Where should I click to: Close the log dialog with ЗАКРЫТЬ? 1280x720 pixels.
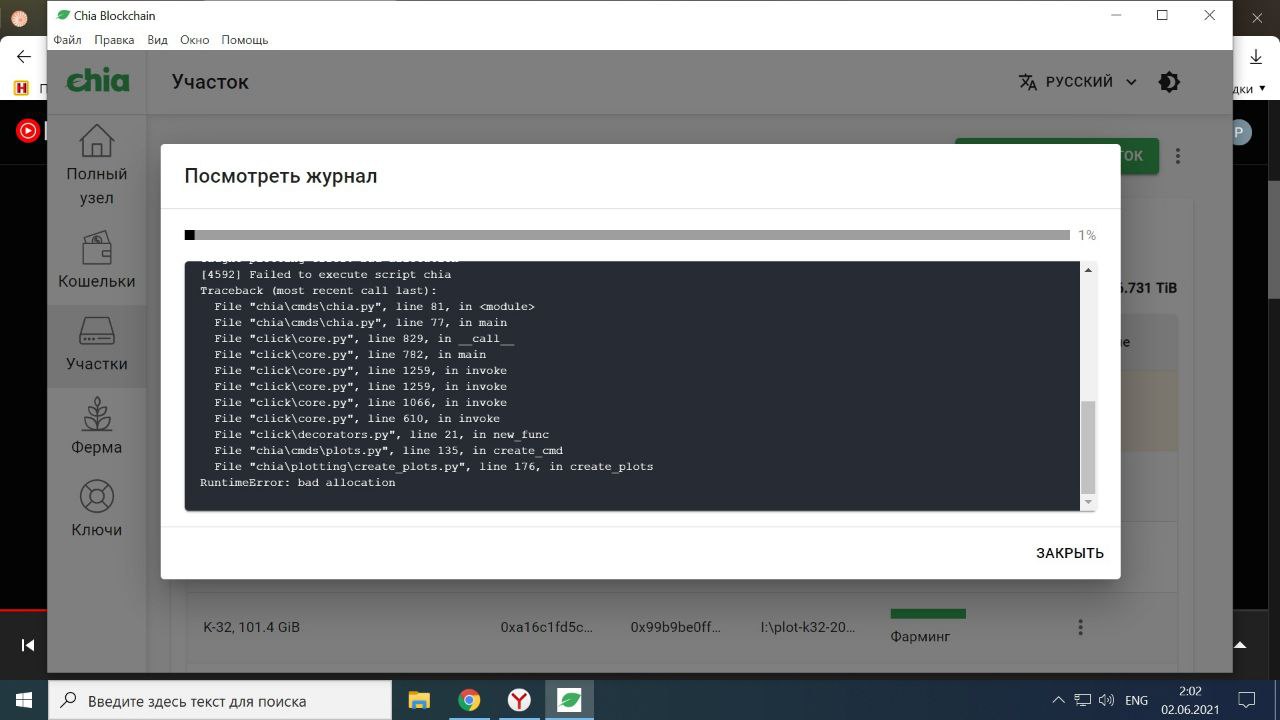click(1070, 553)
